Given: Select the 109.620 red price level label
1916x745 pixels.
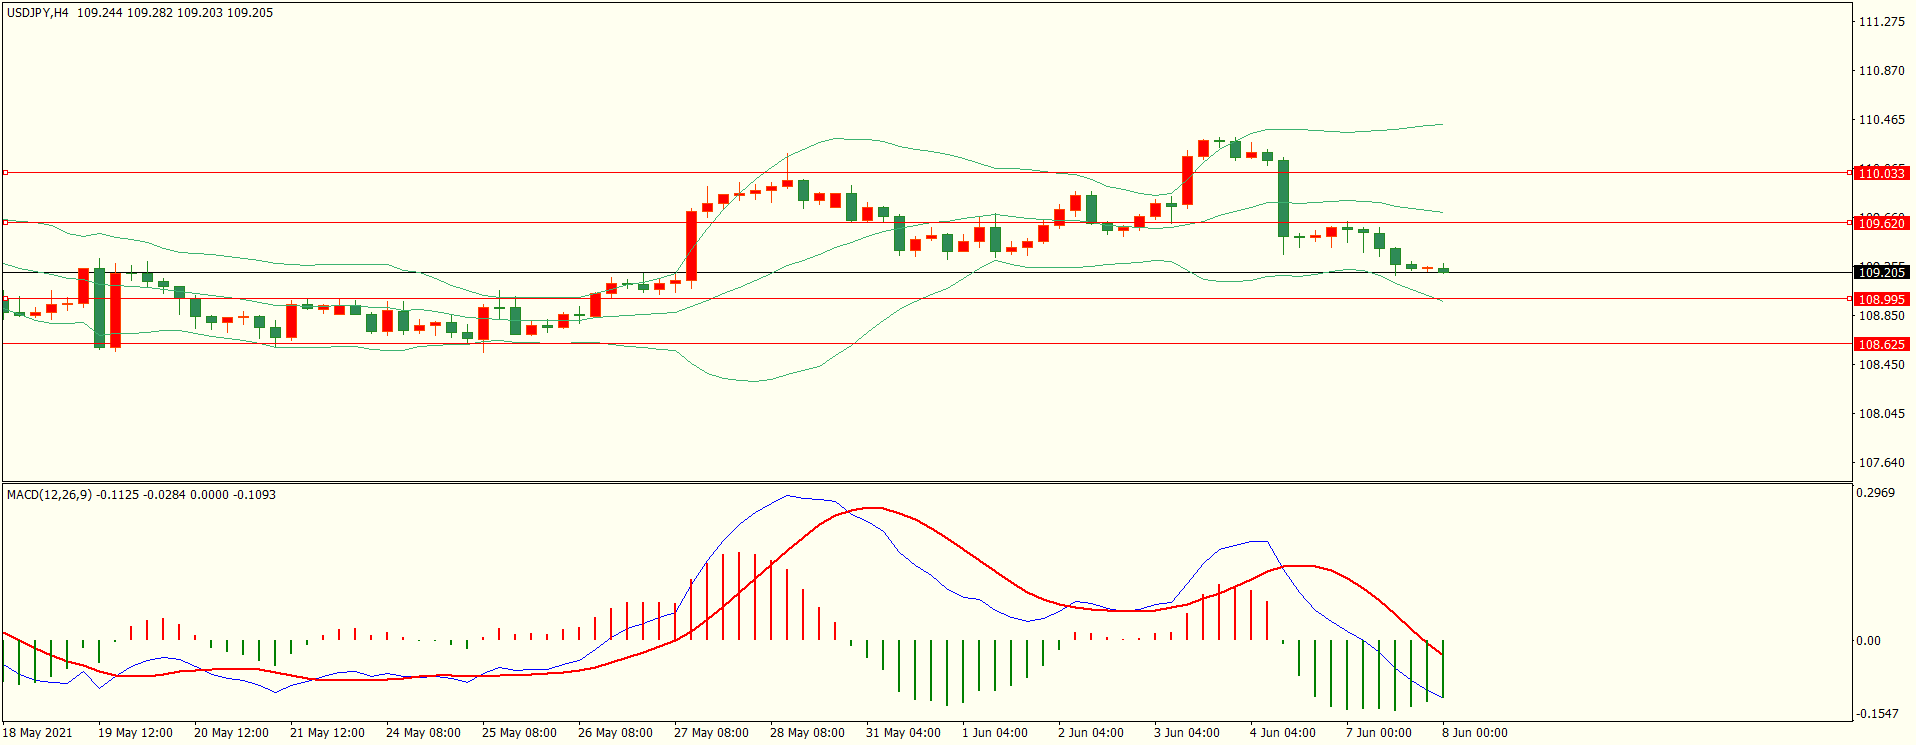Looking at the screenshot, I should [1880, 223].
